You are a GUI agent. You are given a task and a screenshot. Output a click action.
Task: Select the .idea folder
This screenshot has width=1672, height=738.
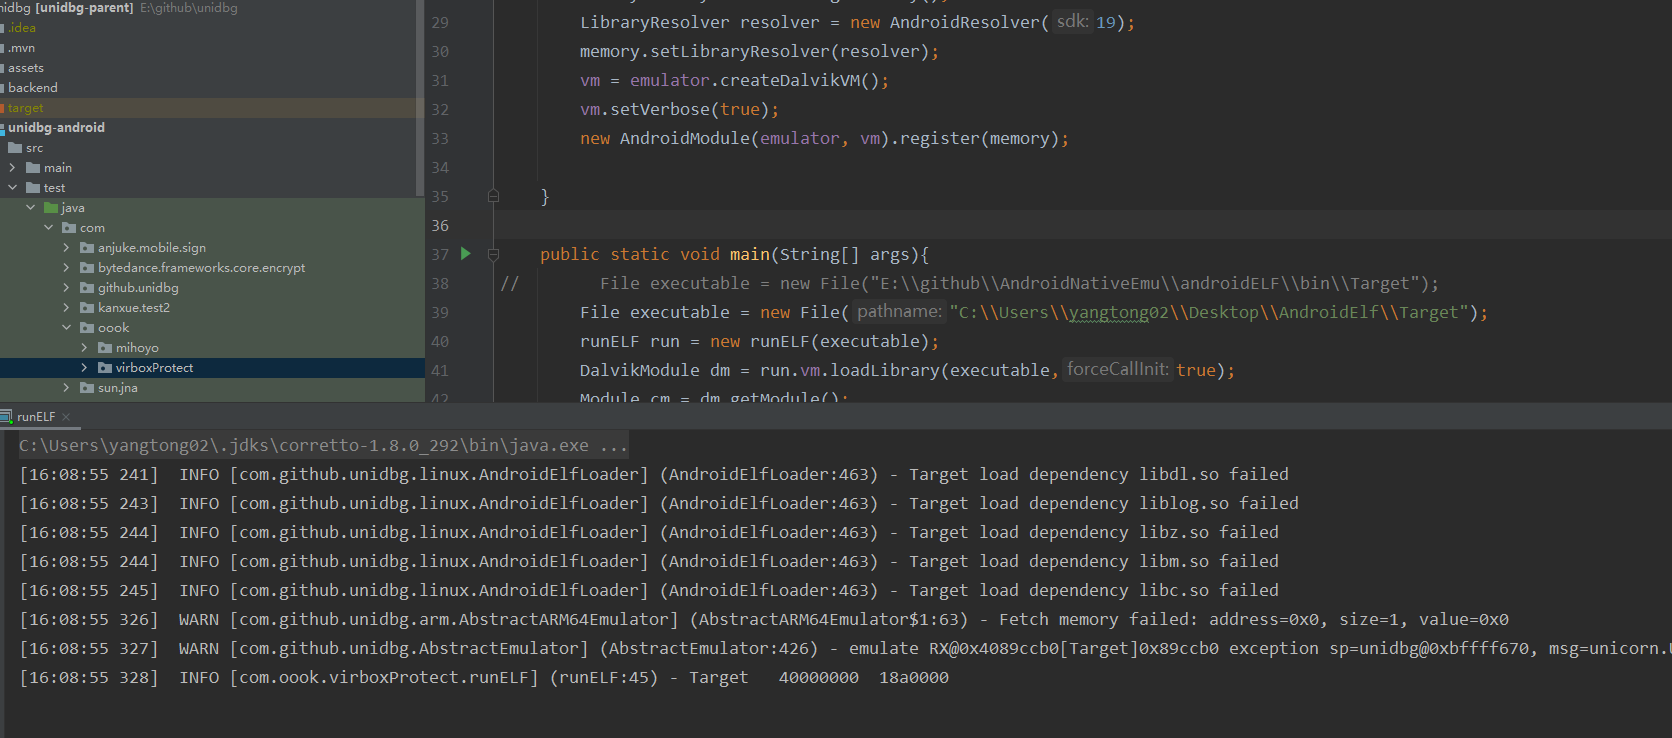pos(21,28)
